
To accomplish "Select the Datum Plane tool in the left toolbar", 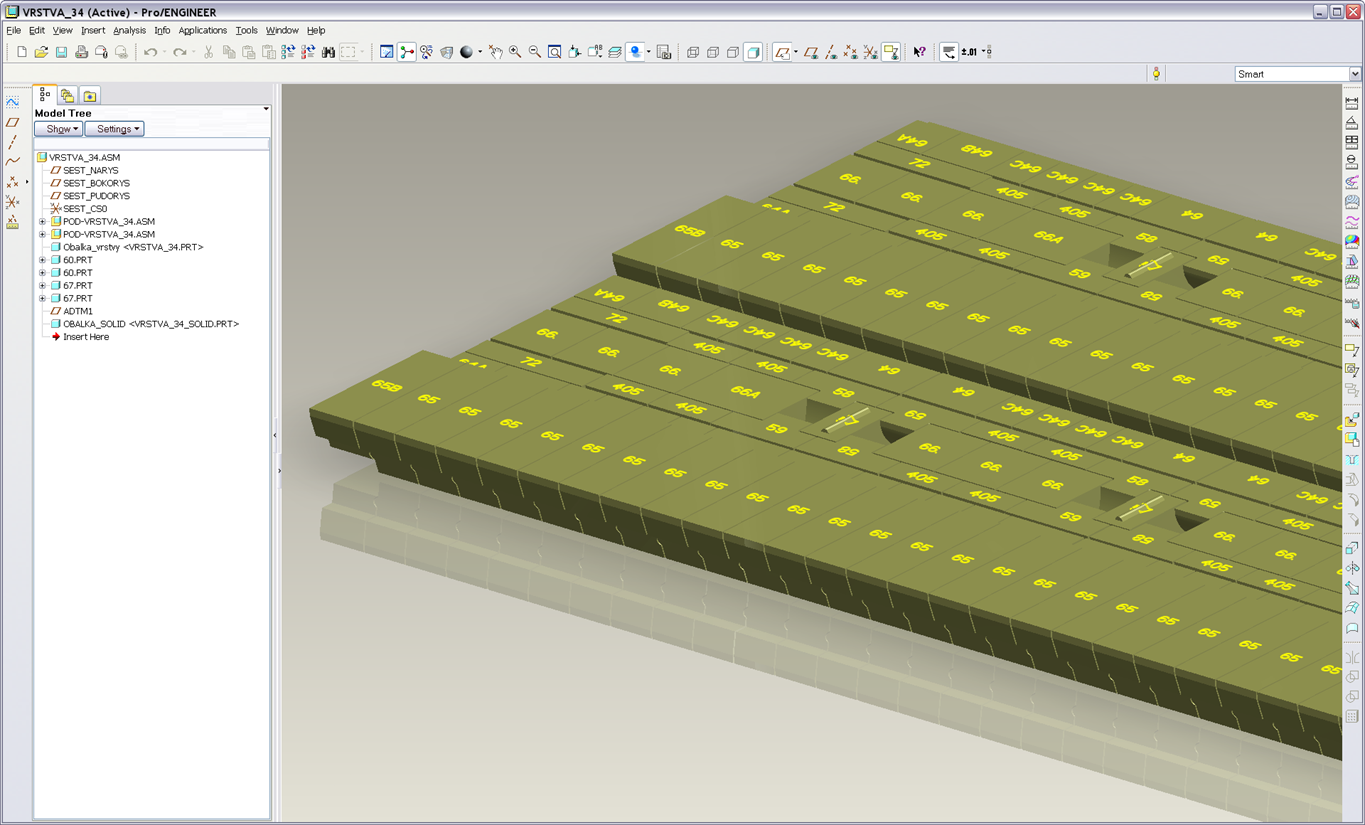I will (12, 122).
